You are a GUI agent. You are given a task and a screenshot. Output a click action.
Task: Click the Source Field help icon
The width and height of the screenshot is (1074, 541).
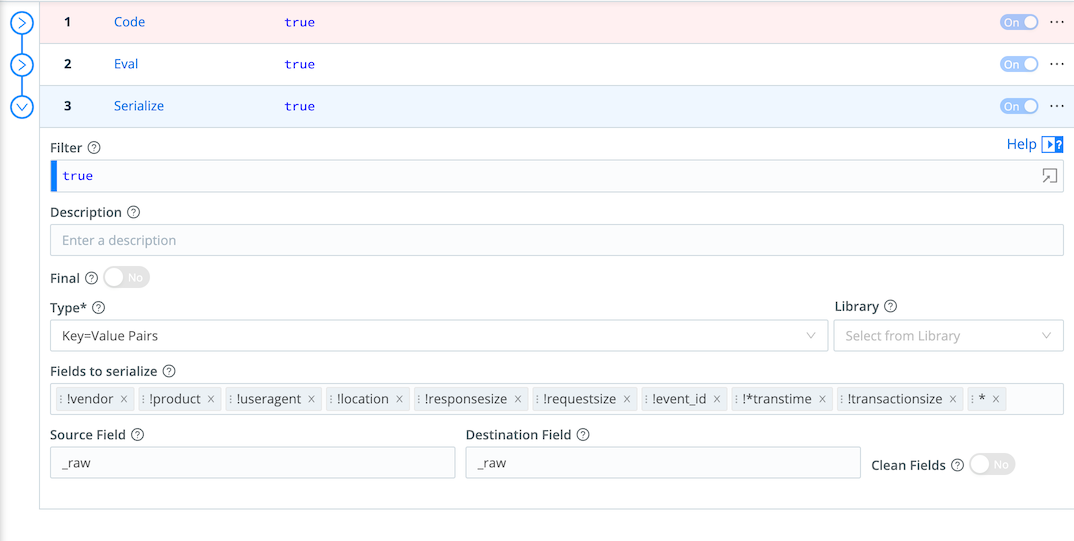[138, 435]
